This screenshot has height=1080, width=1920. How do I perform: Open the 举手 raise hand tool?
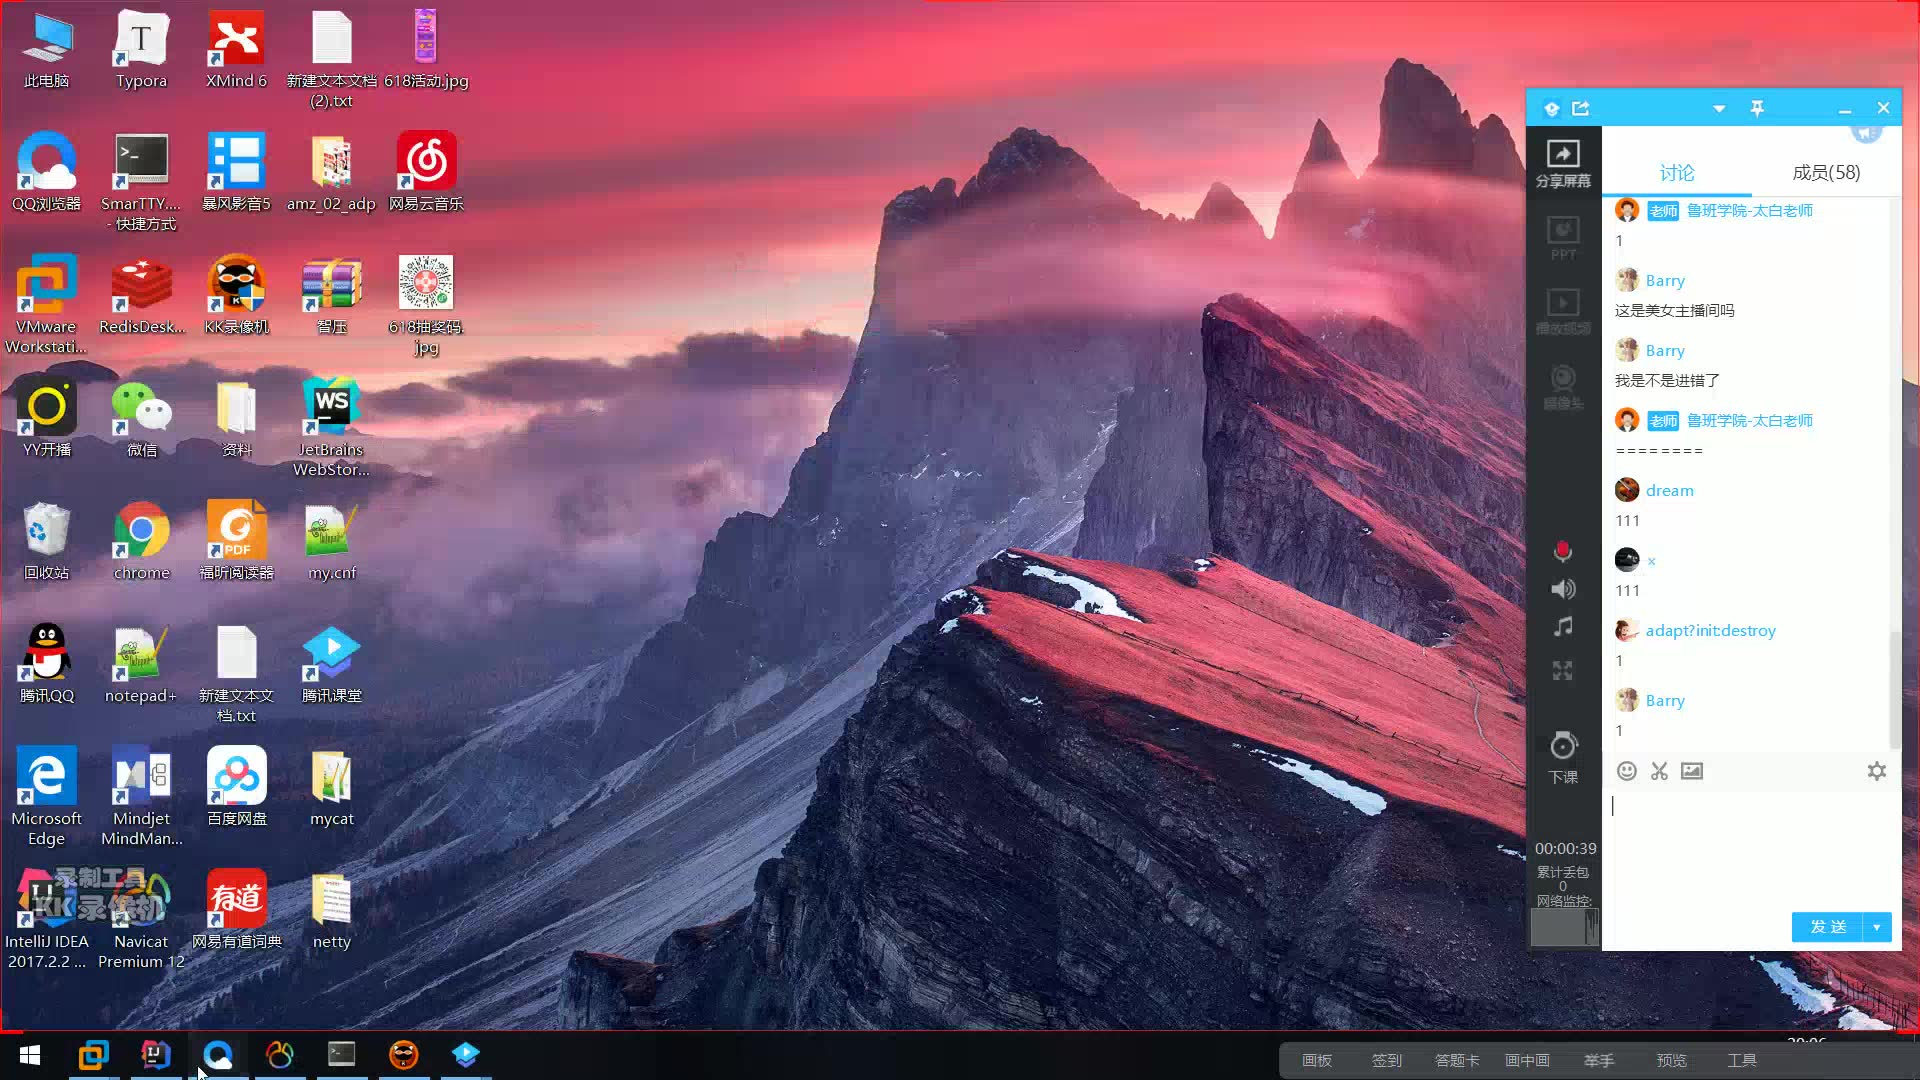[1599, 1060]
